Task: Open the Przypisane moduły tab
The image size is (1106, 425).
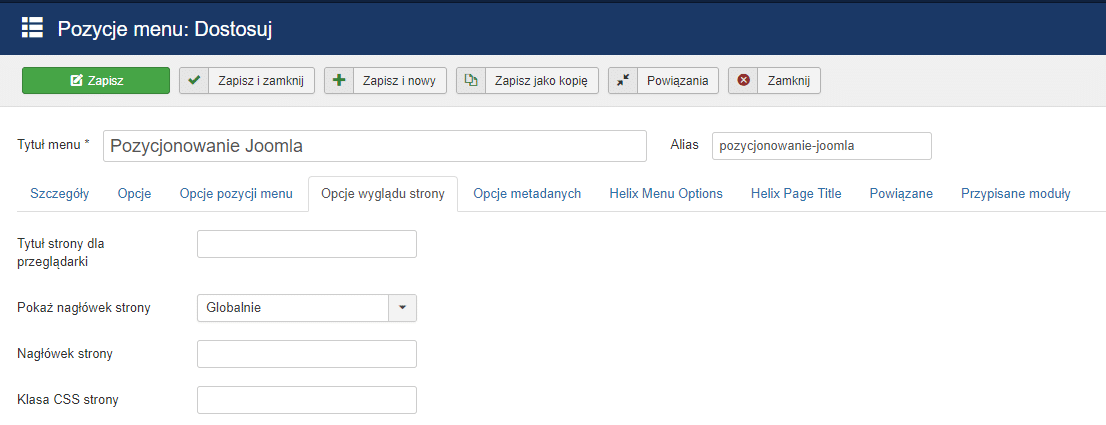Action: pyautogui.click(x=1016, y=194)
